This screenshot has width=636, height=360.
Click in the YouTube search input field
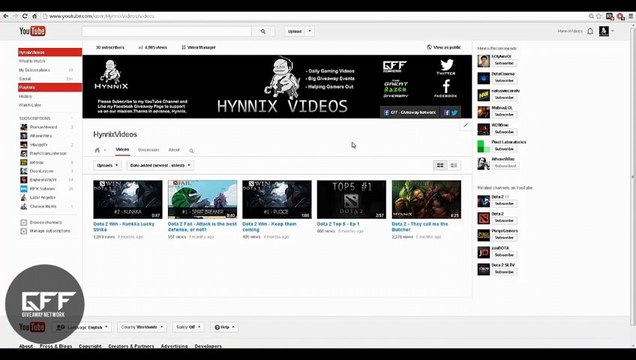click(167, 31)
